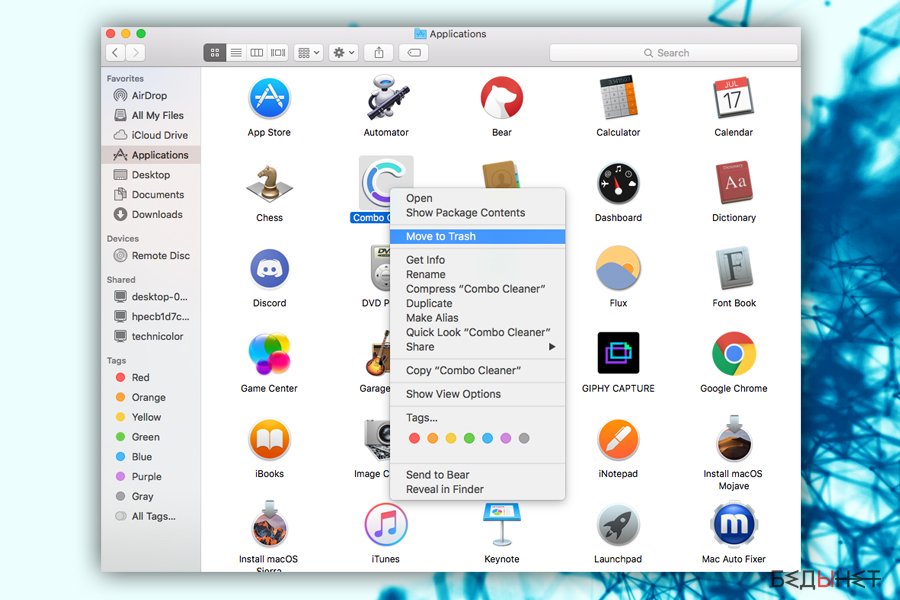Select Install macOS Mojave icon
Image resolution: width=900 pixels, height=600 pixels.
click(x=734, y=439)
